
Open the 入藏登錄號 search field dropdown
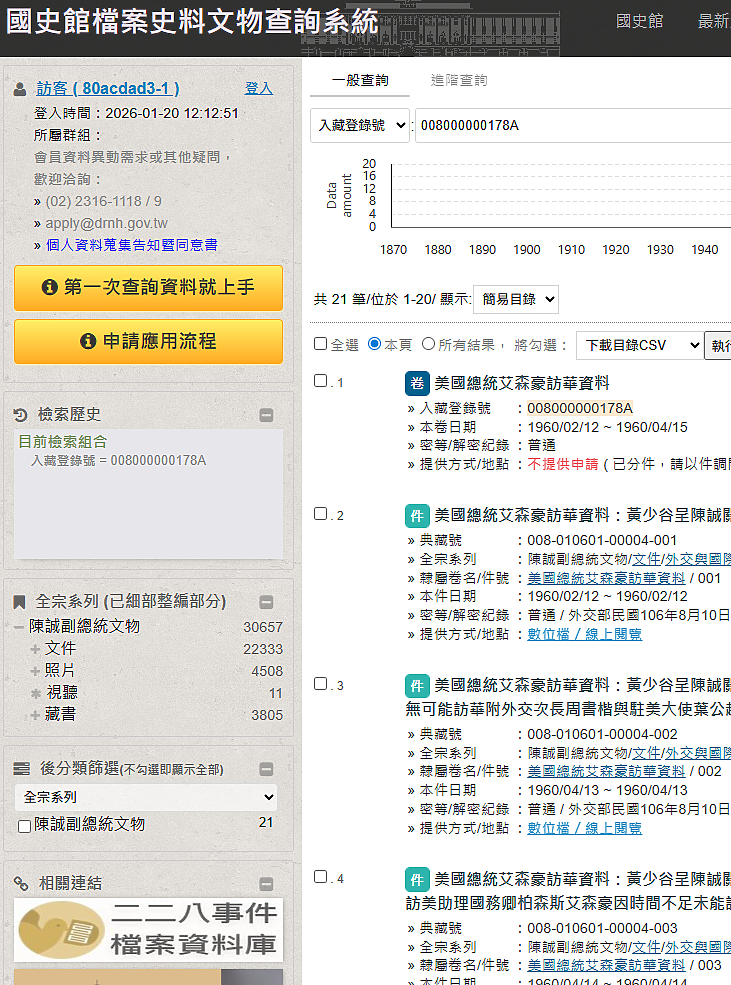pos(360,126)
